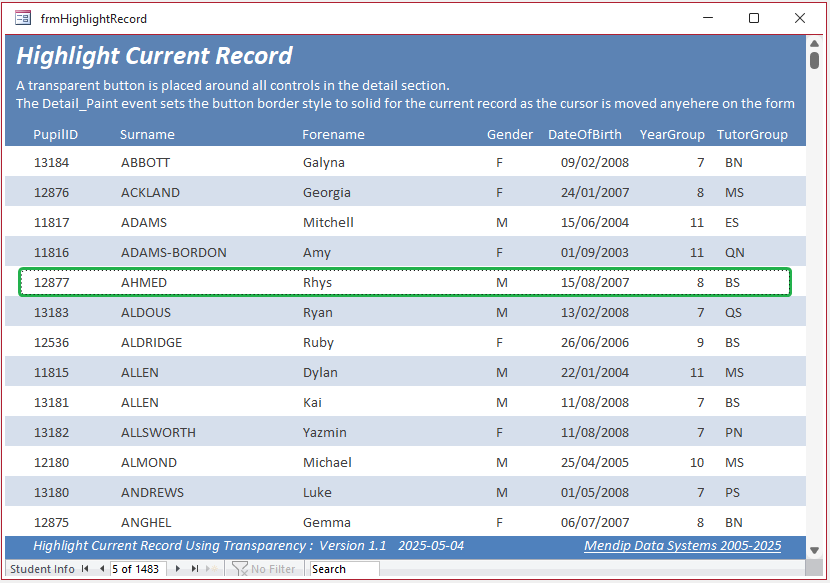The image size is (830, 583).
Task: Select pupil ID 12876 cell
Action: point(51,193)
